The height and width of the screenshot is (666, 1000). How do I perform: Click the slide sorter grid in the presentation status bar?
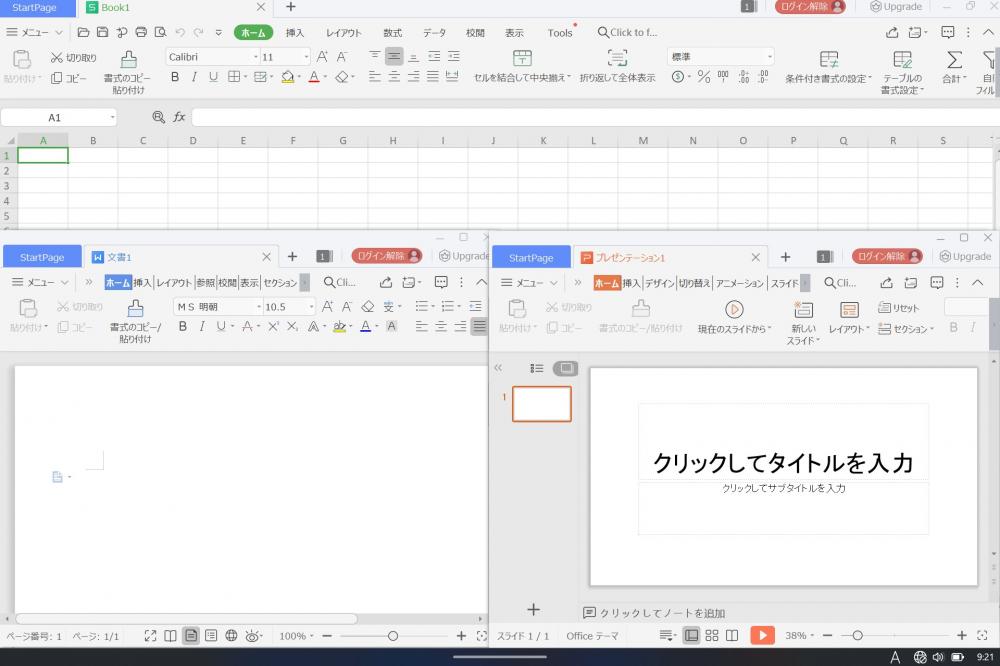point(712,635)
